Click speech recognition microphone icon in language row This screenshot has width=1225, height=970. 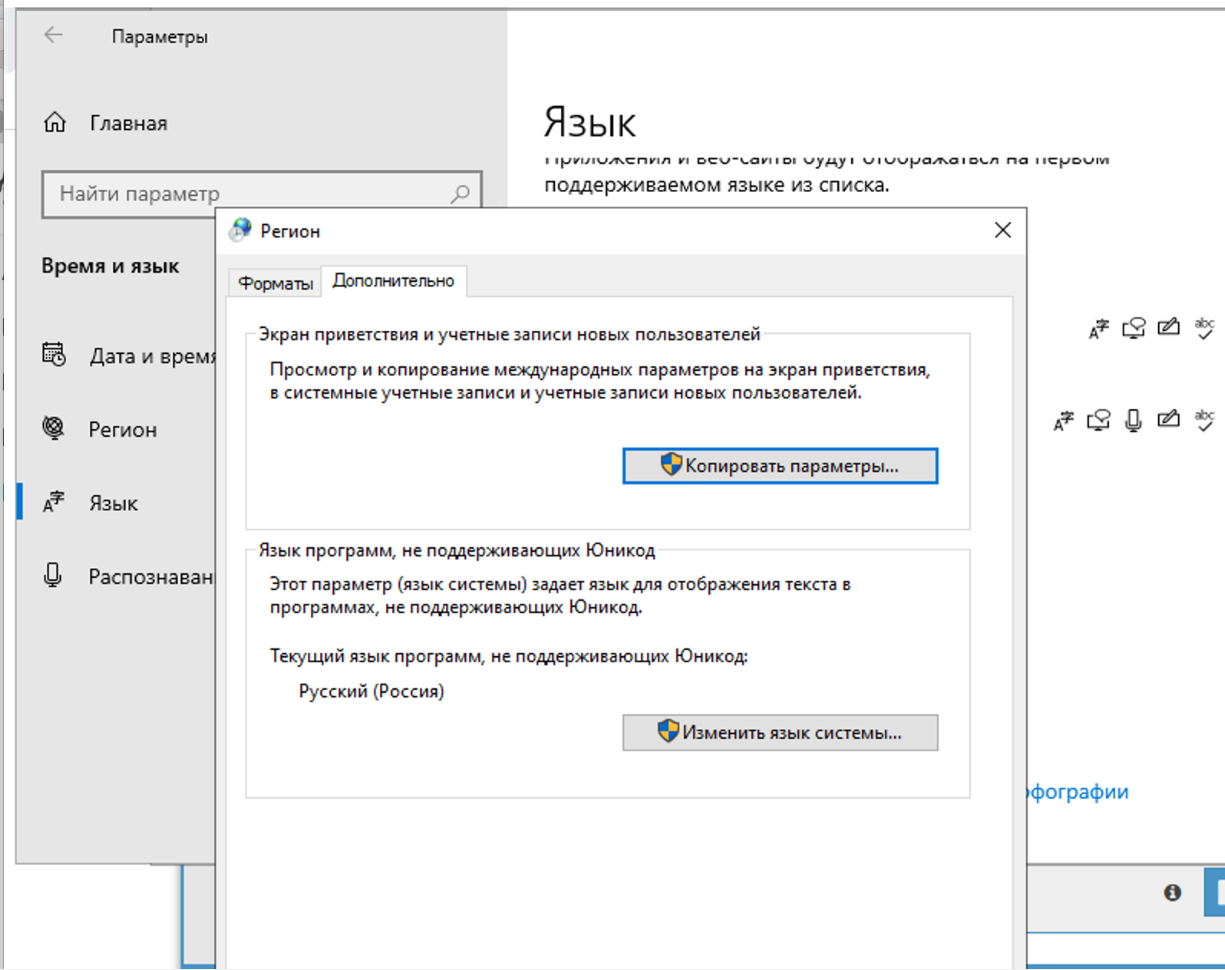1133,421
